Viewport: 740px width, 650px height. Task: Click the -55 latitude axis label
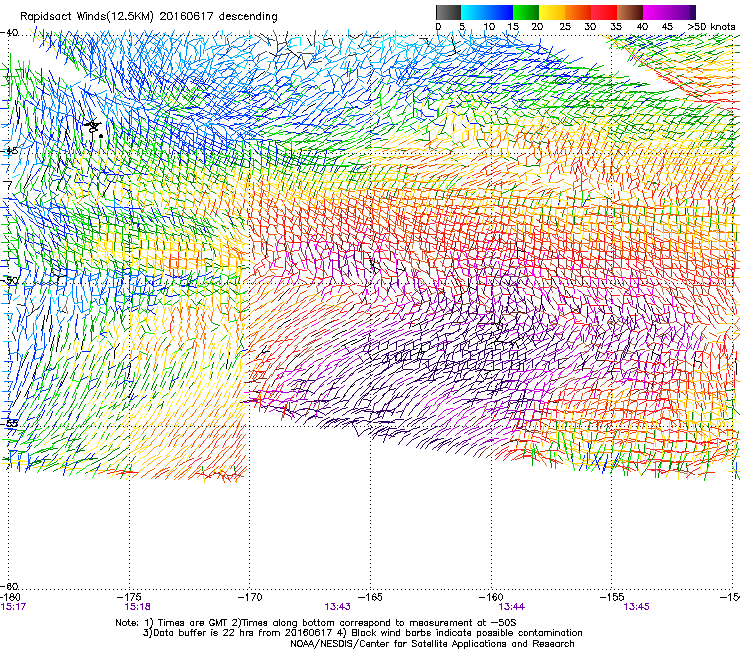coord(9,423)
